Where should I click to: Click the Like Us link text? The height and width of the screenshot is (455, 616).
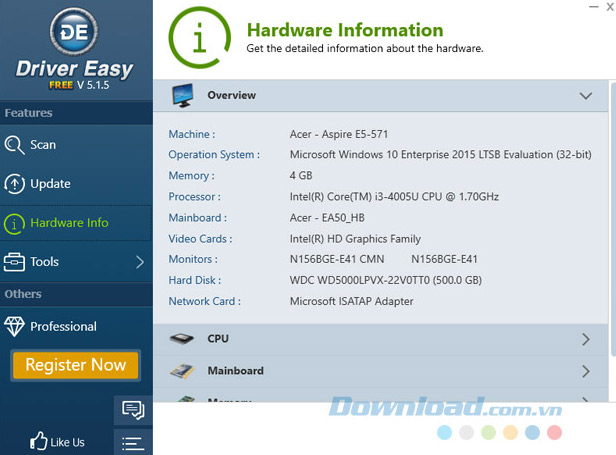coord(67,442)
